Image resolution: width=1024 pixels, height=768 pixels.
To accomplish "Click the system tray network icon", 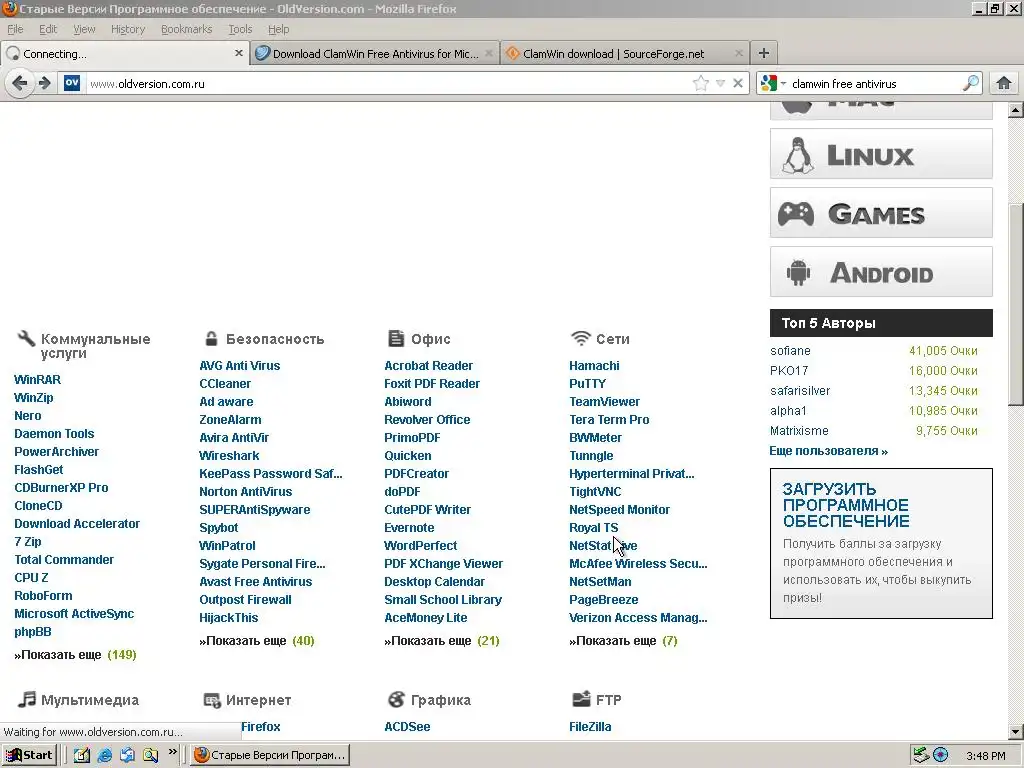I will [x=921, y=755].
